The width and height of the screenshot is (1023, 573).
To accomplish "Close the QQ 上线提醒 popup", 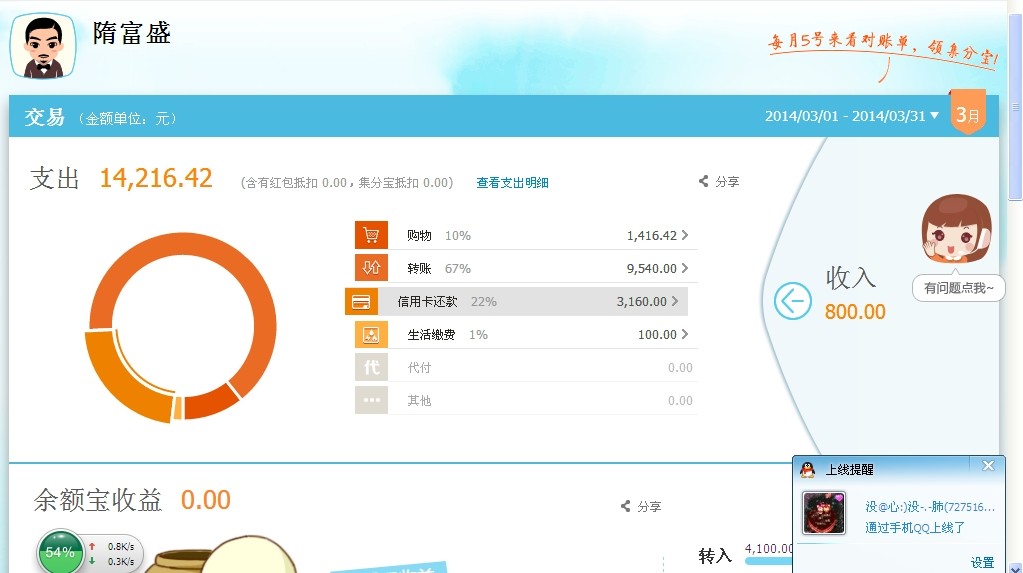I will click(988, 465).
